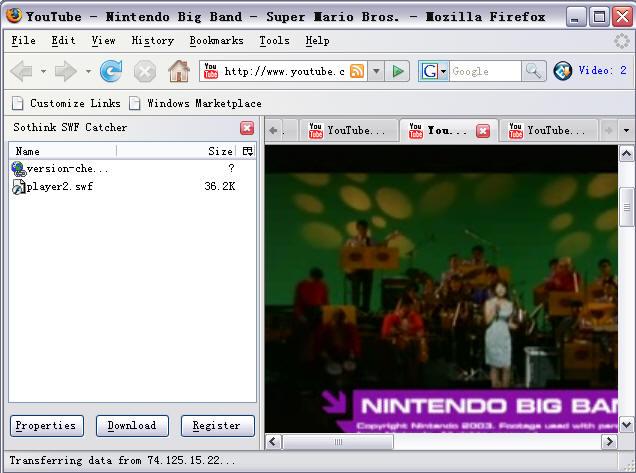Open the search engine selector dropdown
636x473 pixels.
(x=444, y=72)
